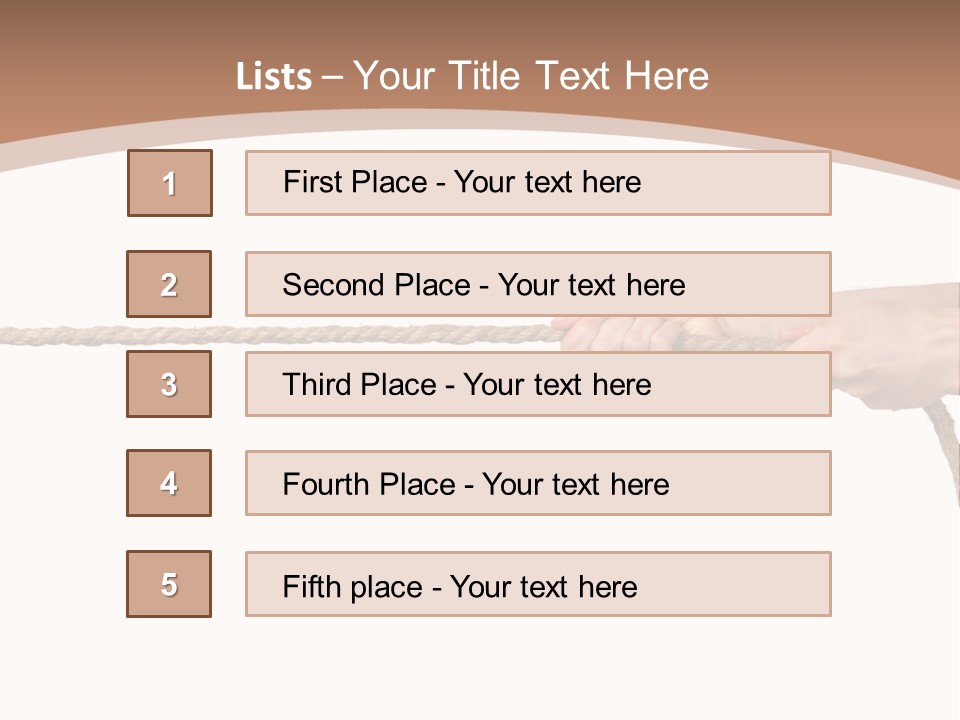Click the number 1 box
The image size is (960, 720).
click(170, 183)
